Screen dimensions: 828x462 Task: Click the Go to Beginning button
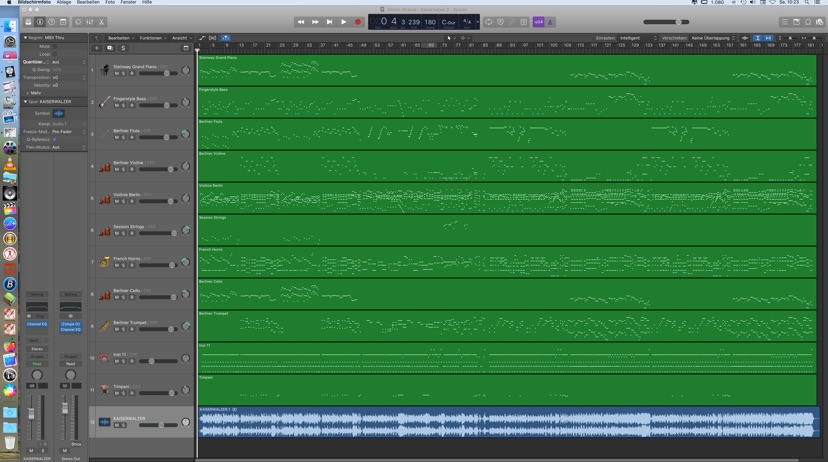tap(330, 22)
